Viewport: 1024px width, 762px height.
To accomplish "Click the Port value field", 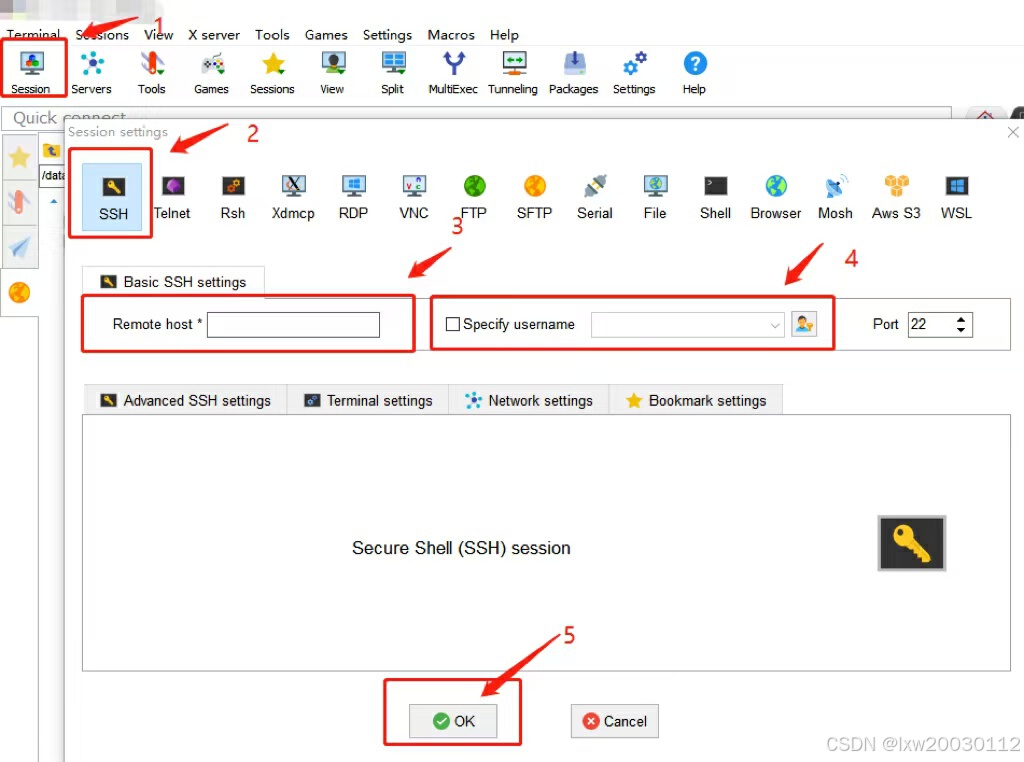I will [x=931, y=325].
